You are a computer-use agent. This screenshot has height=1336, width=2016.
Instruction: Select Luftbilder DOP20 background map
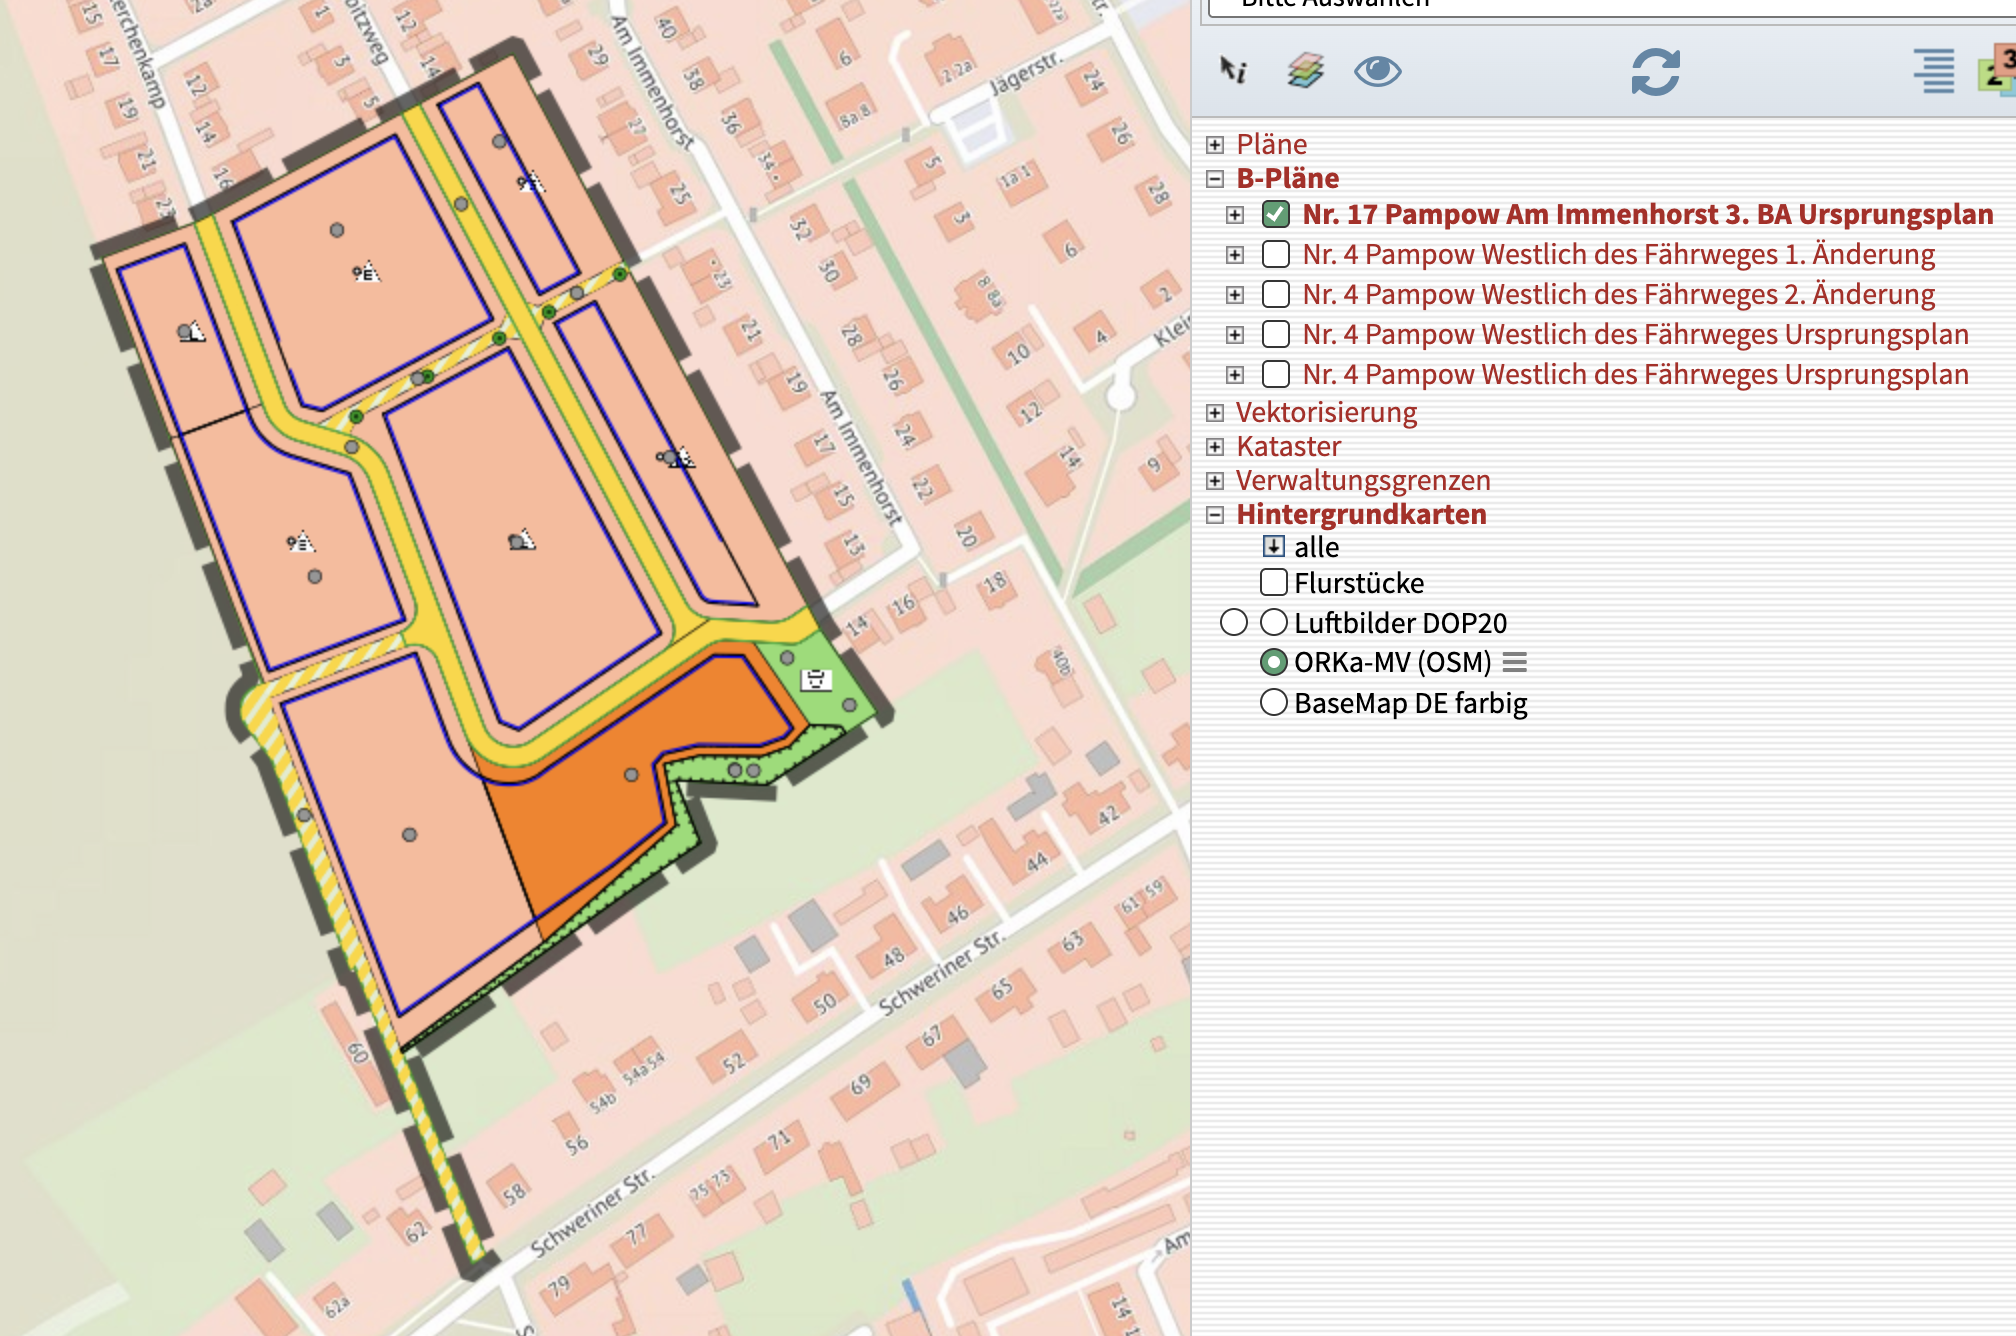tap(1273, 622)
